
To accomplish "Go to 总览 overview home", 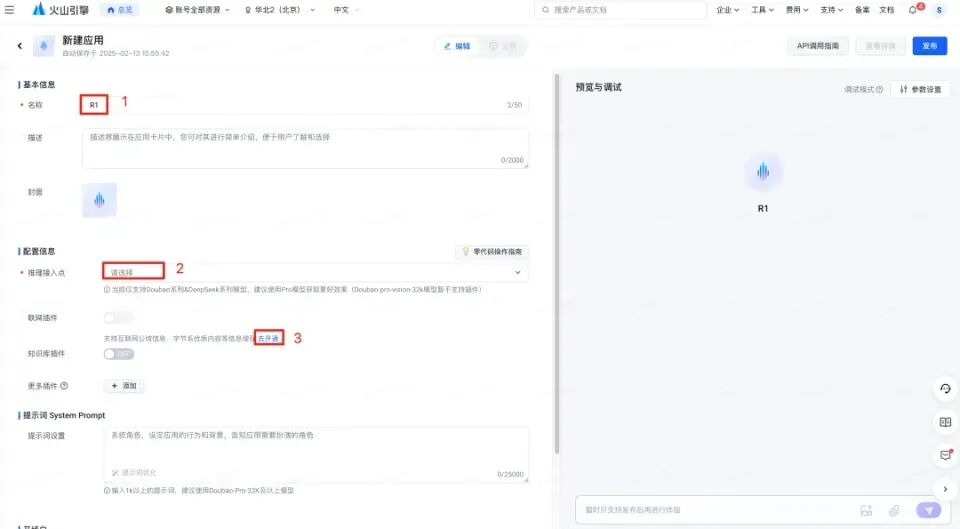I will point(119,10).
